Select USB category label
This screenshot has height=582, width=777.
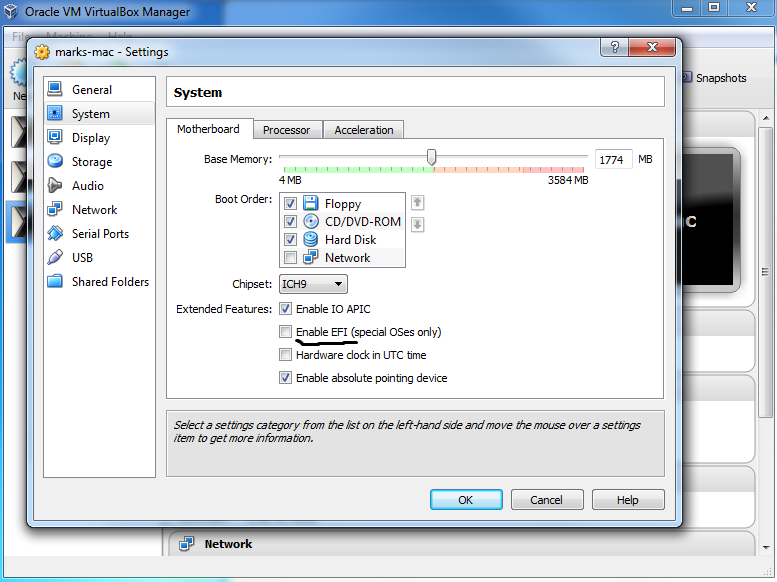pos(82,258)
